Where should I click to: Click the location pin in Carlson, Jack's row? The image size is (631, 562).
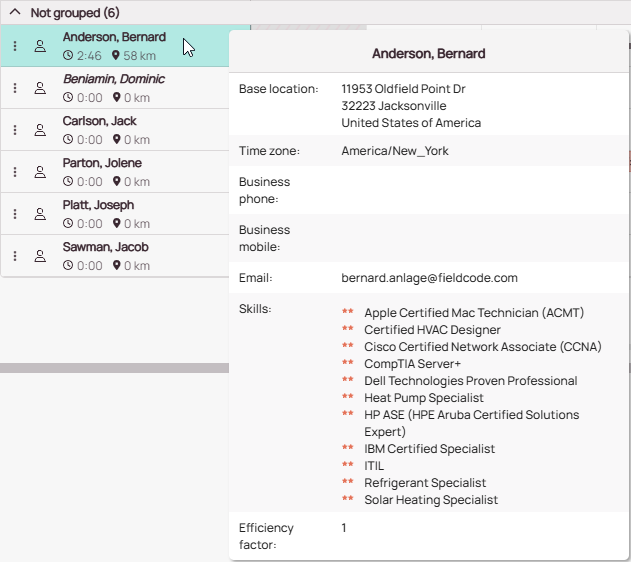tap(117, 139)
